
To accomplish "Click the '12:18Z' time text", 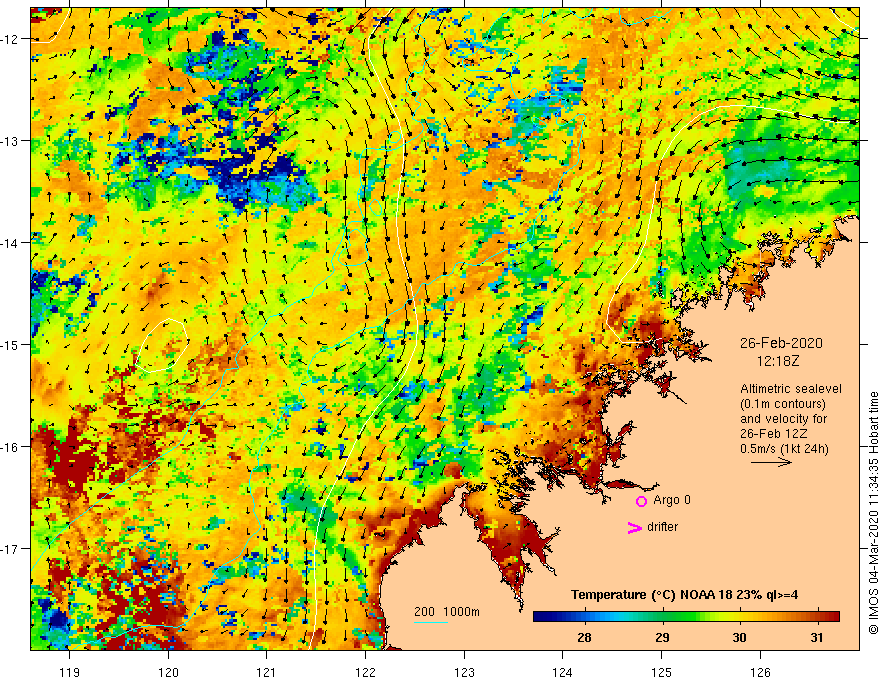I will pyautogui.click(x=778, y=361).
